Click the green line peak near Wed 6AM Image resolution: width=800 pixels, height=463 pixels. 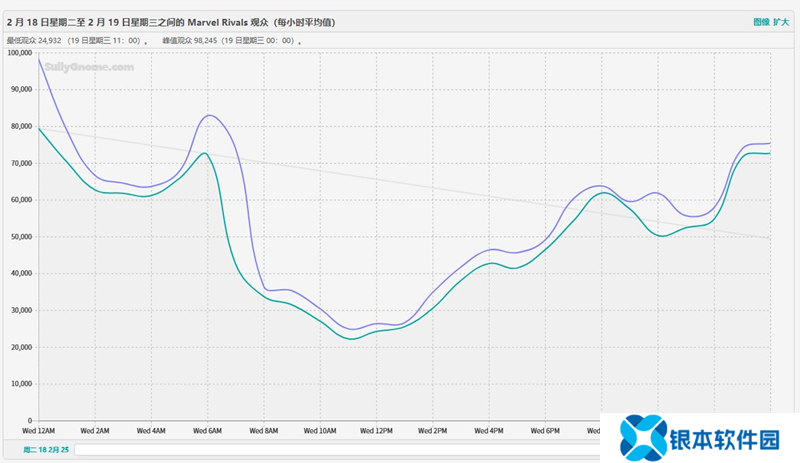tap(204, 153)
